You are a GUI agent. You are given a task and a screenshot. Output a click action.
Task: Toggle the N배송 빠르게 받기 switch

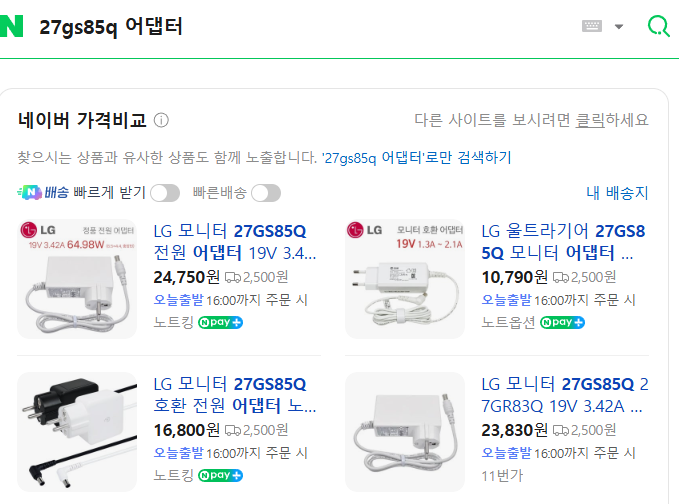coord(165,192)
